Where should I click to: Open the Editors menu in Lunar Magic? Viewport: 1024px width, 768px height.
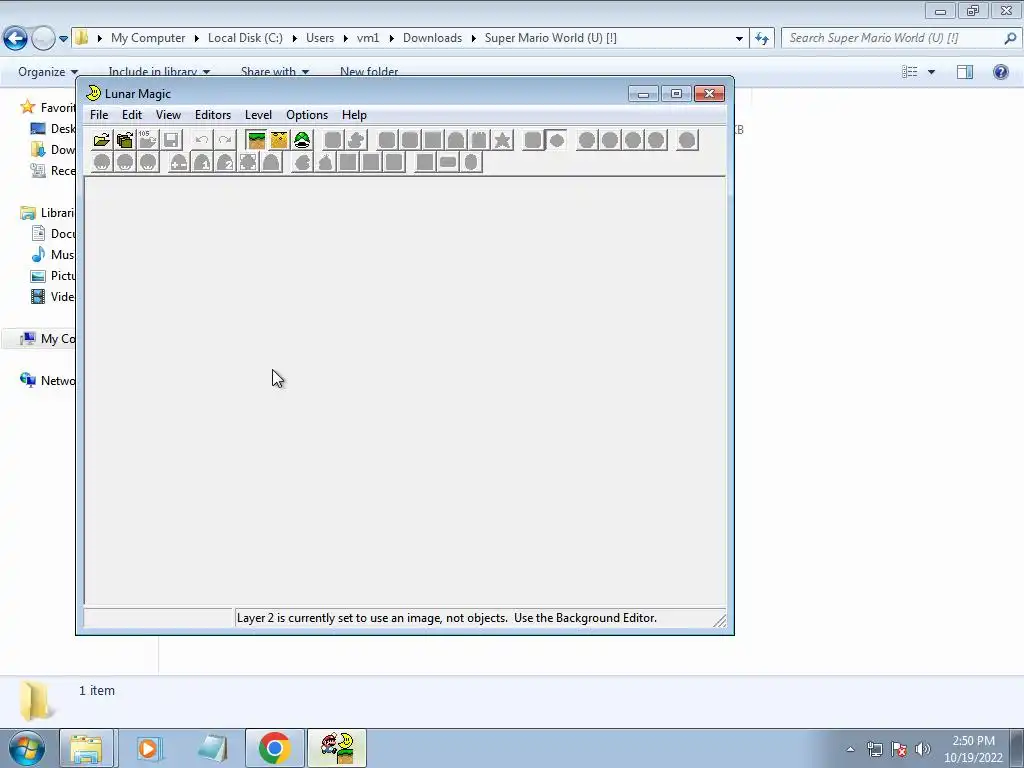coord(213,115)
